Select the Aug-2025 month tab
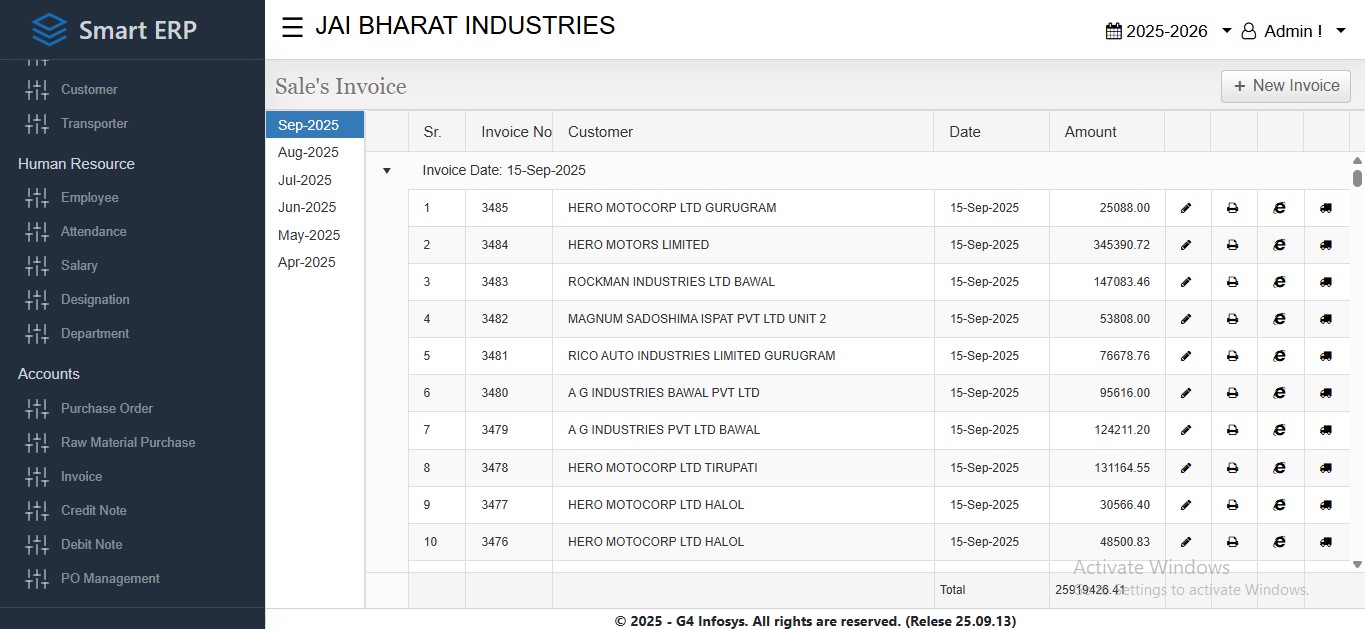The width and height of the screenshot is (1365, 629). [308, 153]
